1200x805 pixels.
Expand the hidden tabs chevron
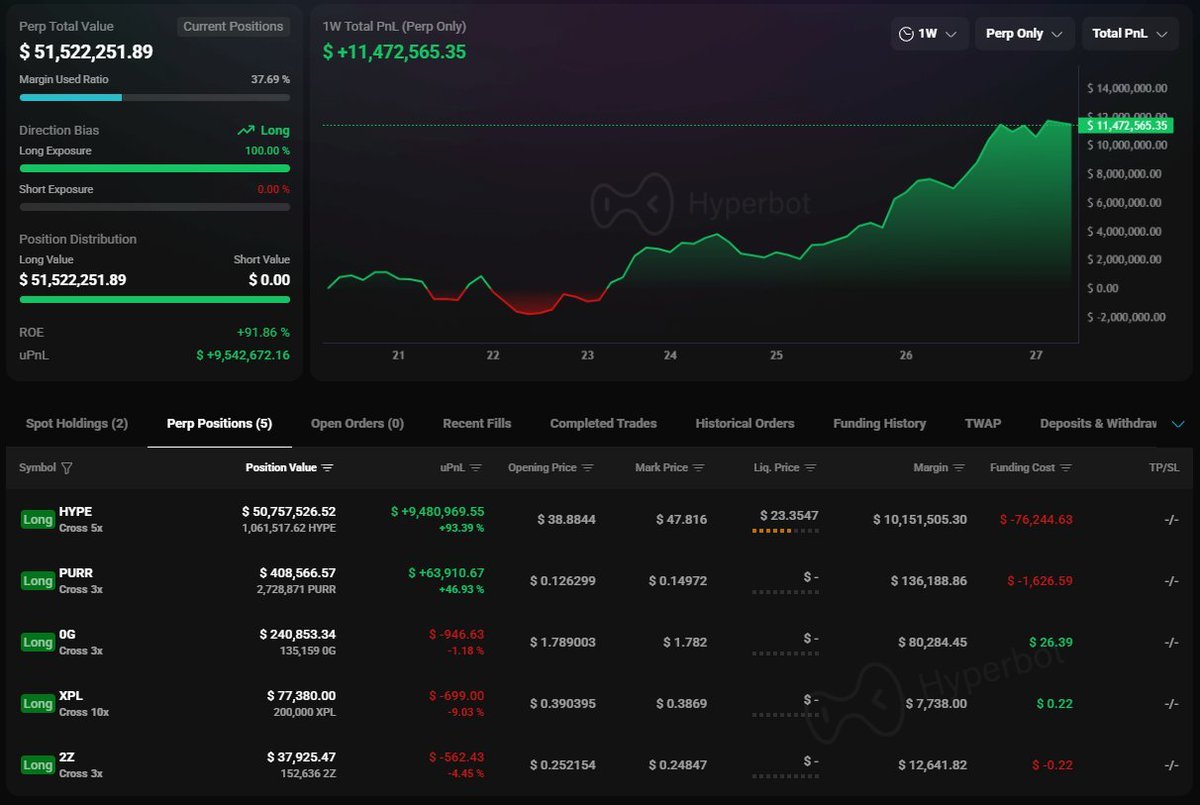(1178, 424)
